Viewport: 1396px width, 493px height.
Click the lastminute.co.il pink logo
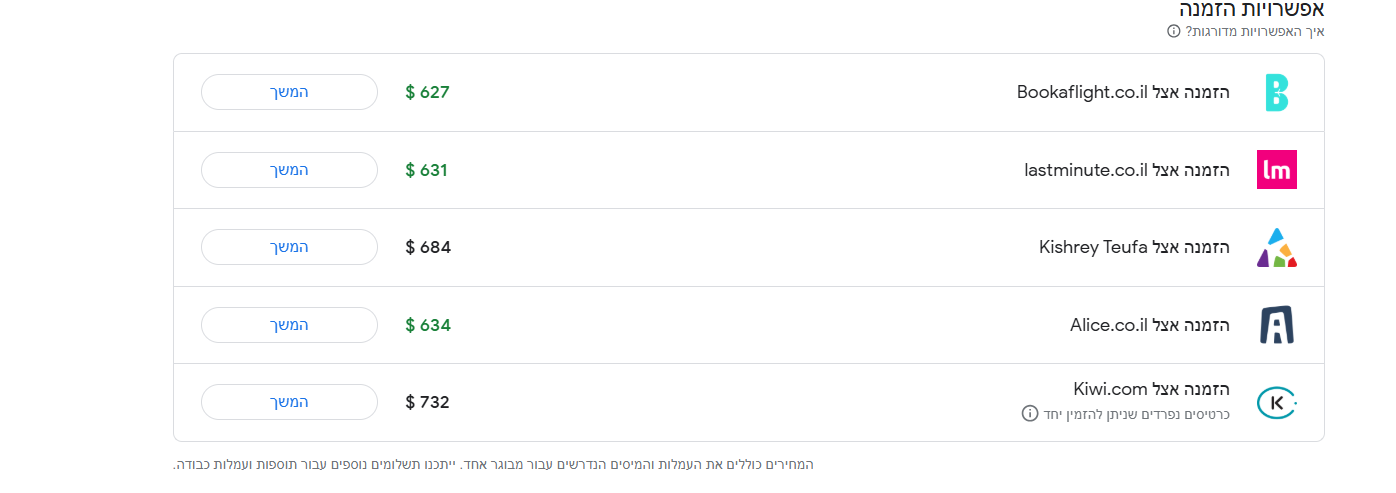click(1276, 170)
